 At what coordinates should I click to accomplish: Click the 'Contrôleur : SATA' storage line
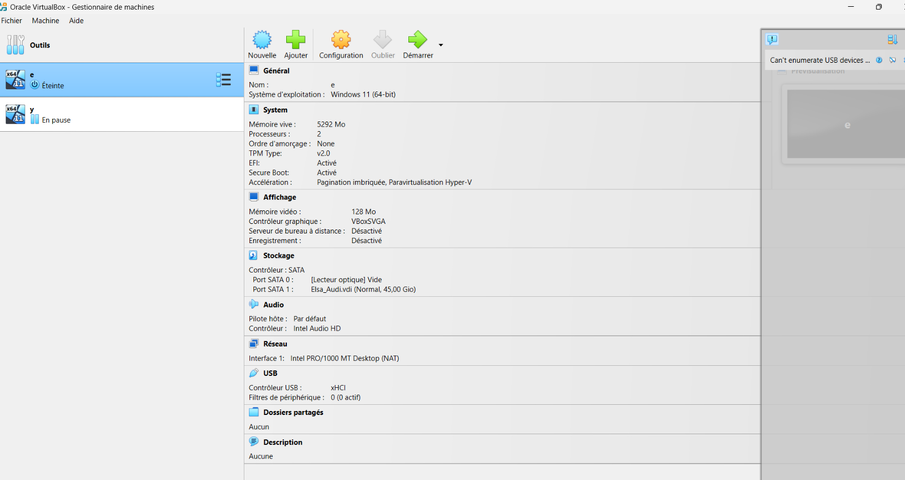tap(276, 269)
